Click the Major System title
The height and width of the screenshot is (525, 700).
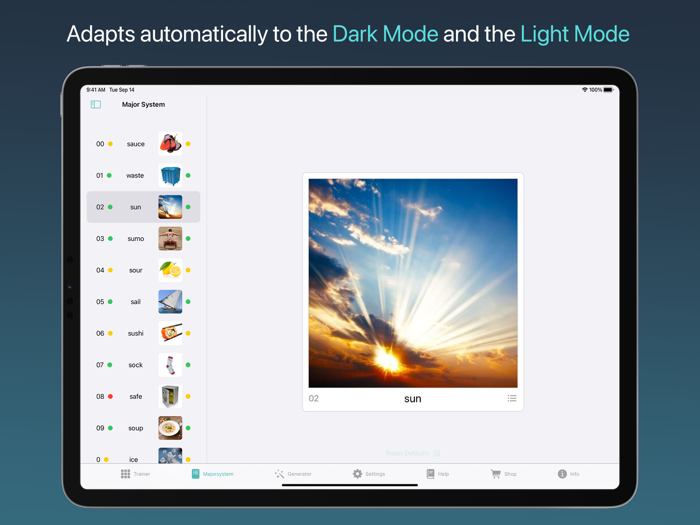(x=143, y=104)
